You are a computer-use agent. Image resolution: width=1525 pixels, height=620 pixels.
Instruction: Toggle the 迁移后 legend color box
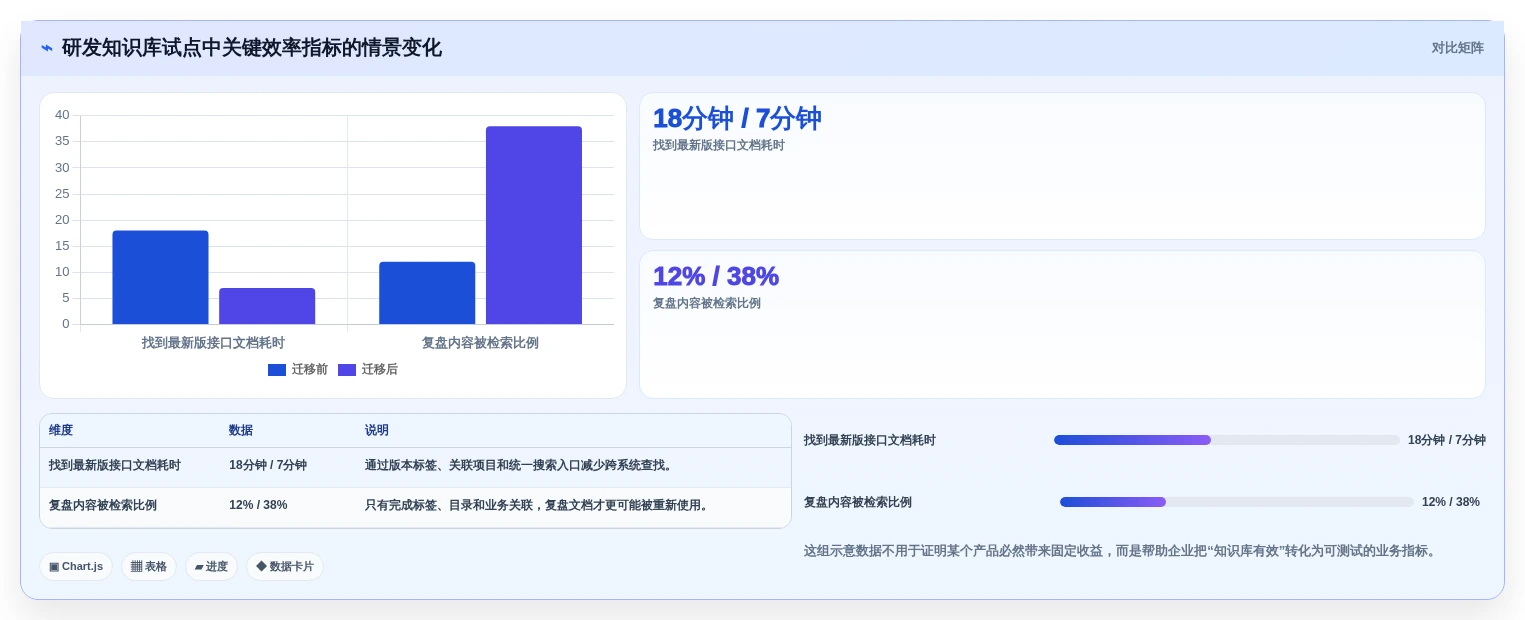coord(347,370)
